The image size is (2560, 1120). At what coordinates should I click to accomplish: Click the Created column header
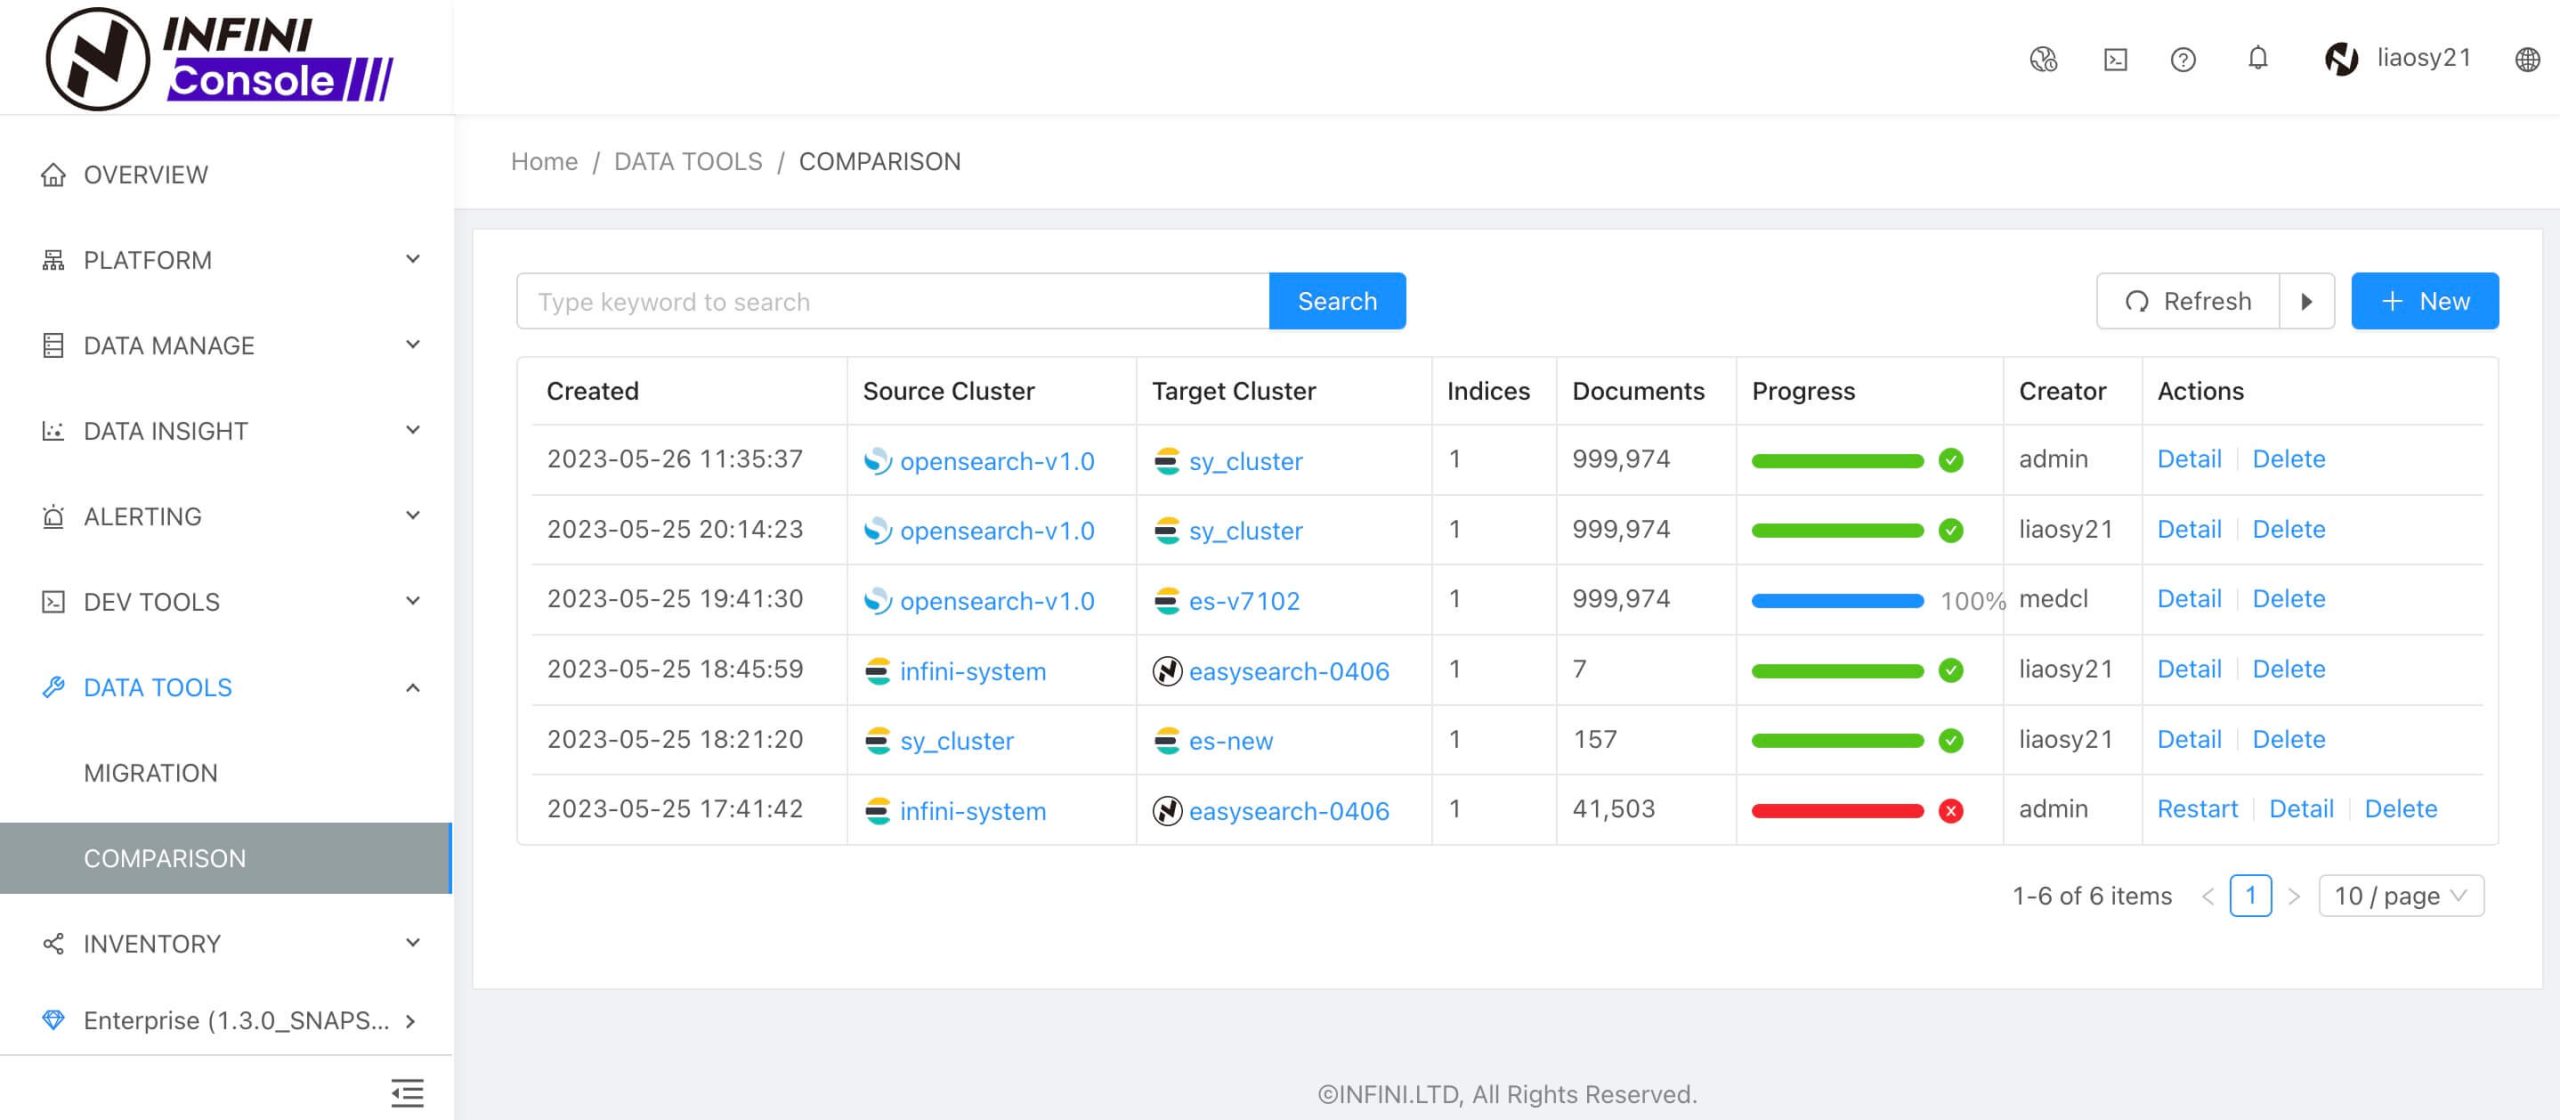coord(592,391)
